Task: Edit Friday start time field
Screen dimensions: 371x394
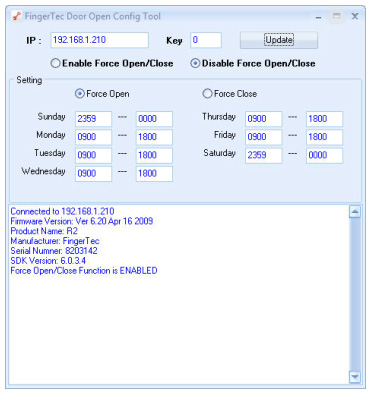Action: tap(264, 137)
